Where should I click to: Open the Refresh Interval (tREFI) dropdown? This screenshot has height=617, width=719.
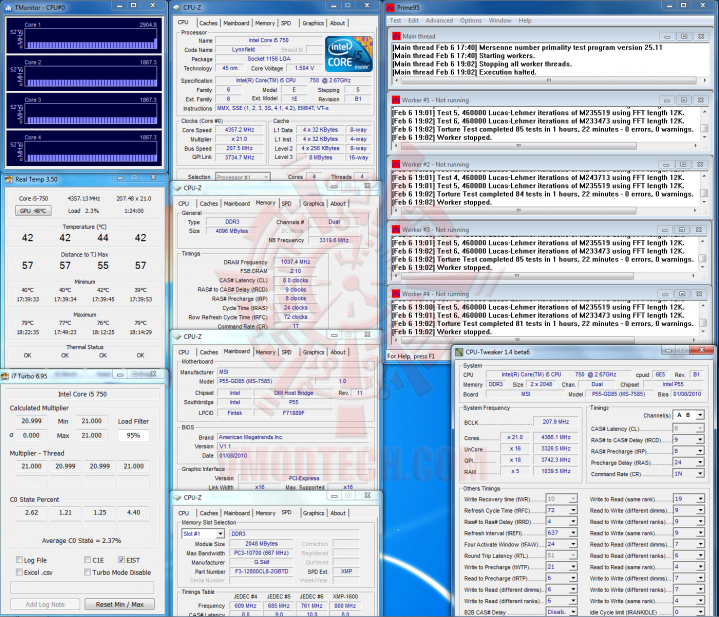pyautogui.click(x=573, y=533)
